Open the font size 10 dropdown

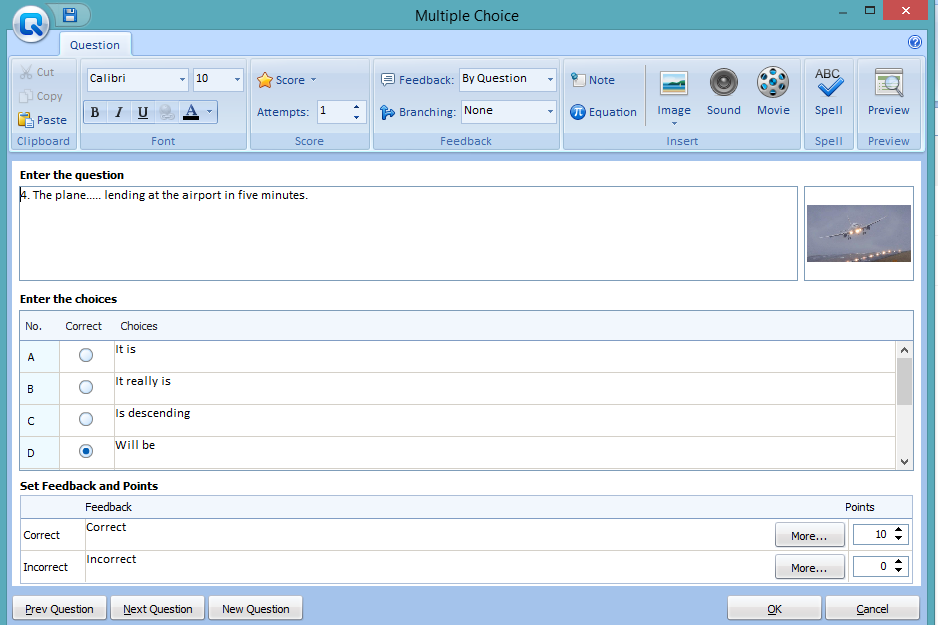click(237, 79)
